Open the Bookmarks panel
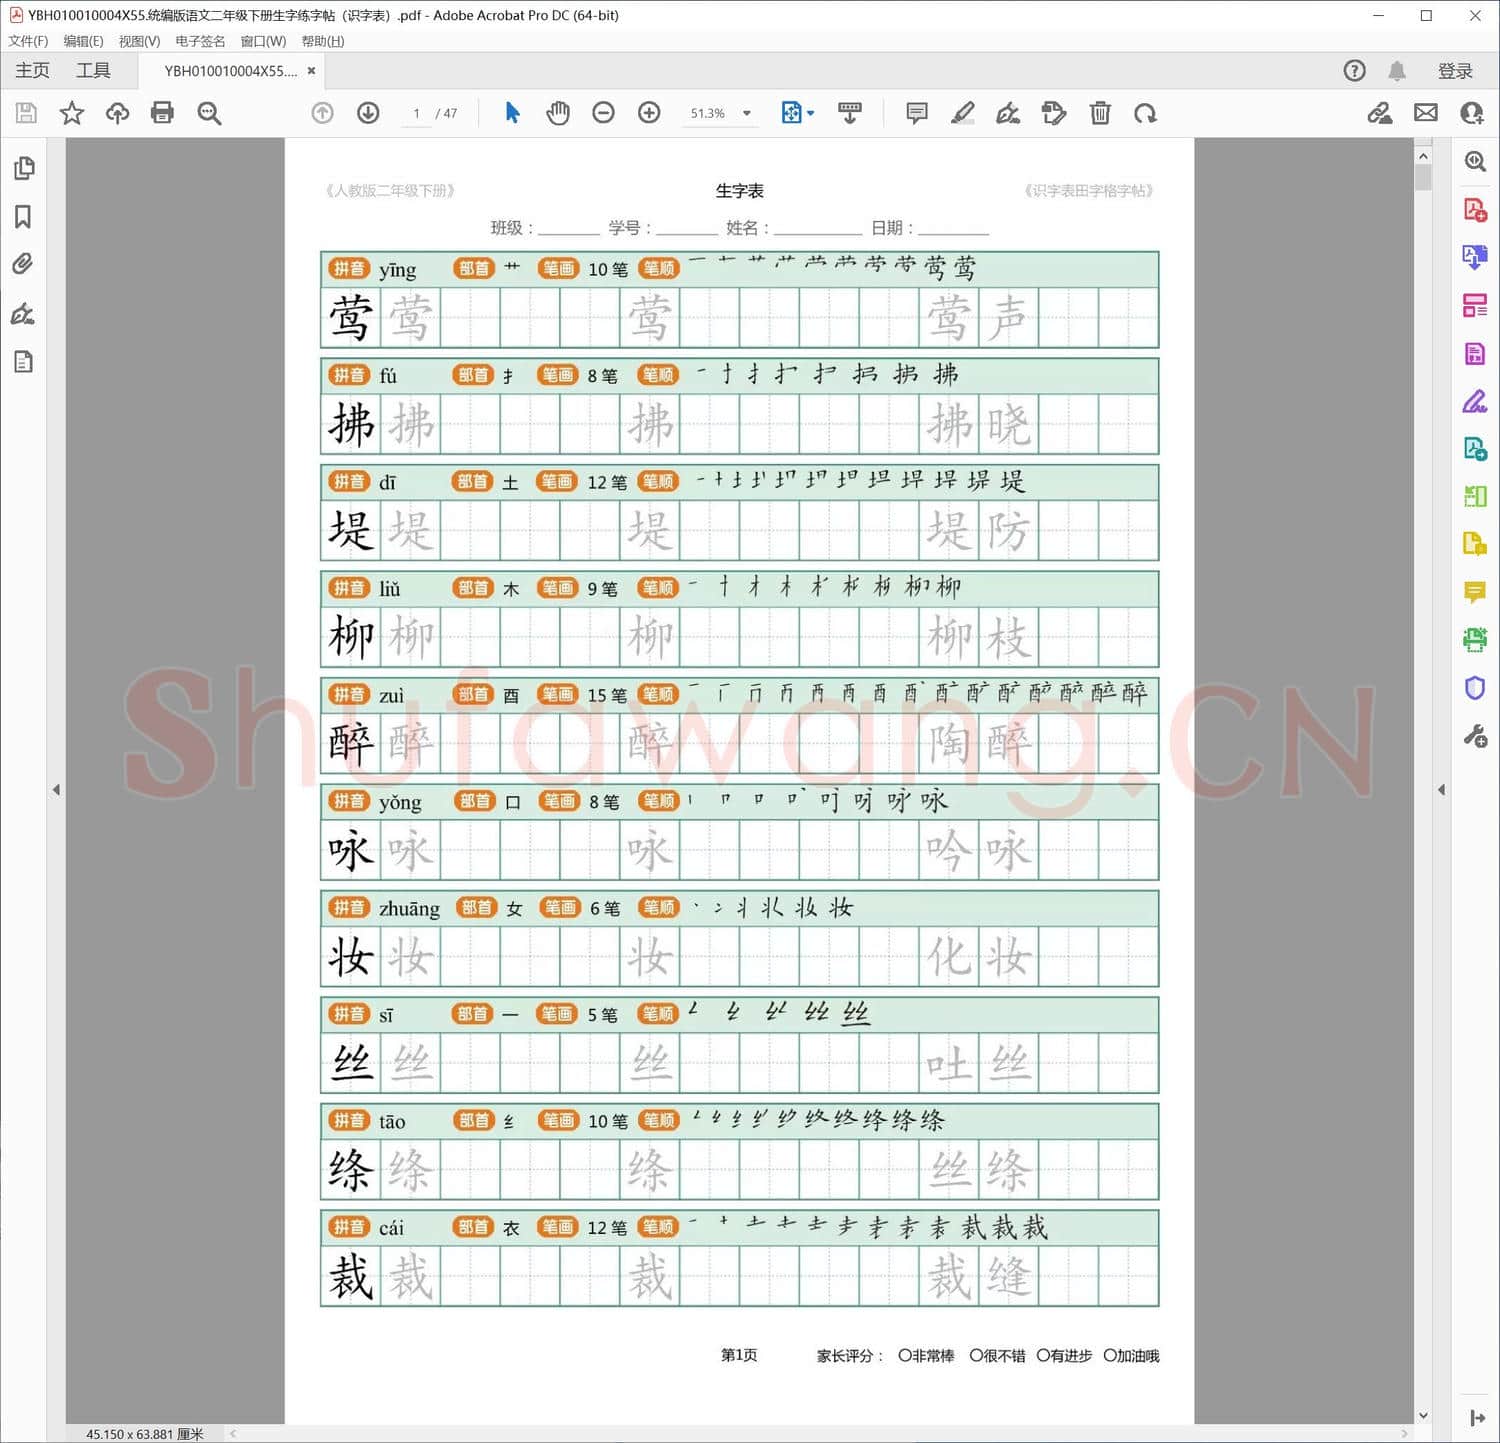 [23, 217]
